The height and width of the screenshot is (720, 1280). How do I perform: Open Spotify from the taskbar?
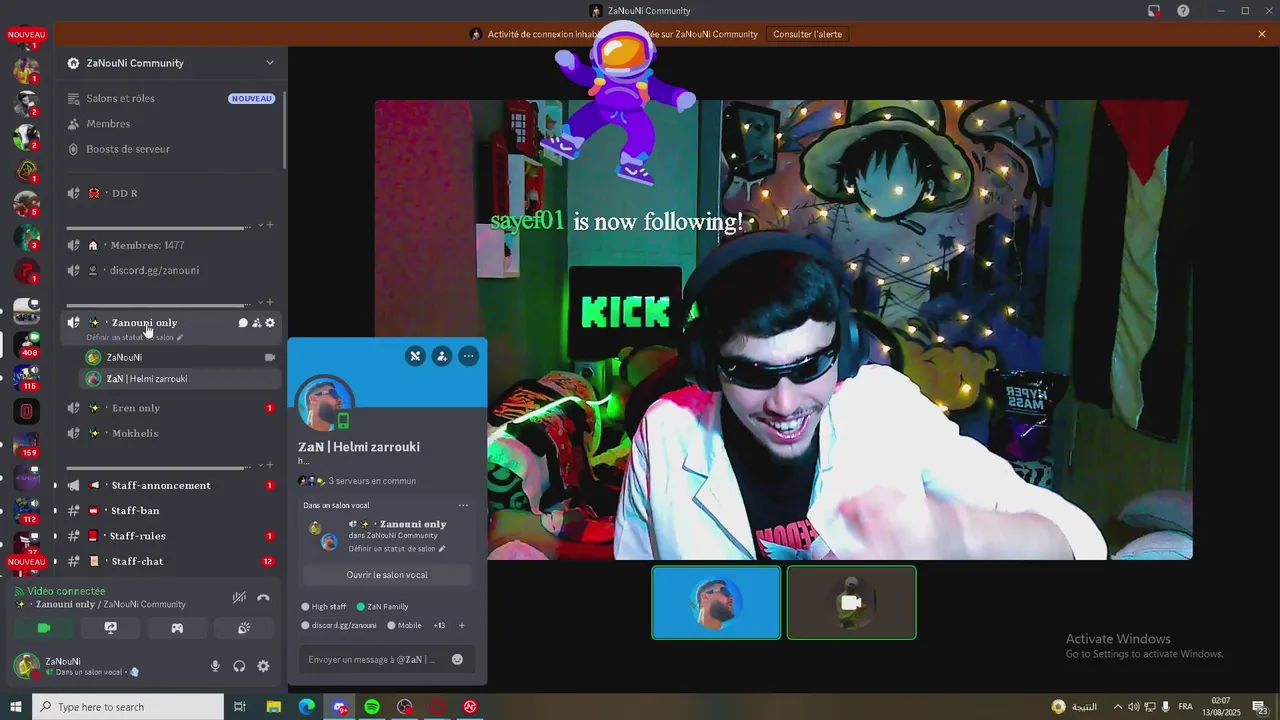tap(372, 707)
